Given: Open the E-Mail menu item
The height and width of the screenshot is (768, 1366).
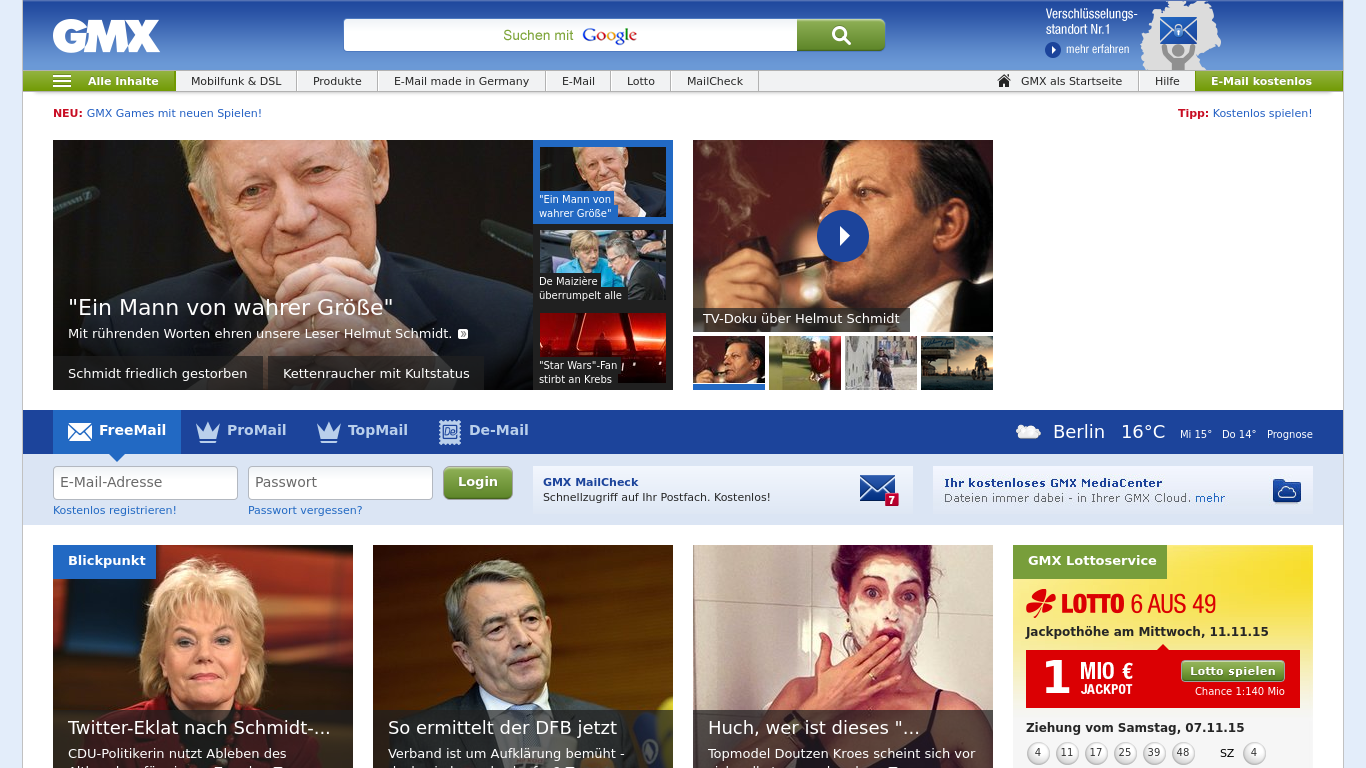Looking at the screenshot, I should click(x=578, y=81).
